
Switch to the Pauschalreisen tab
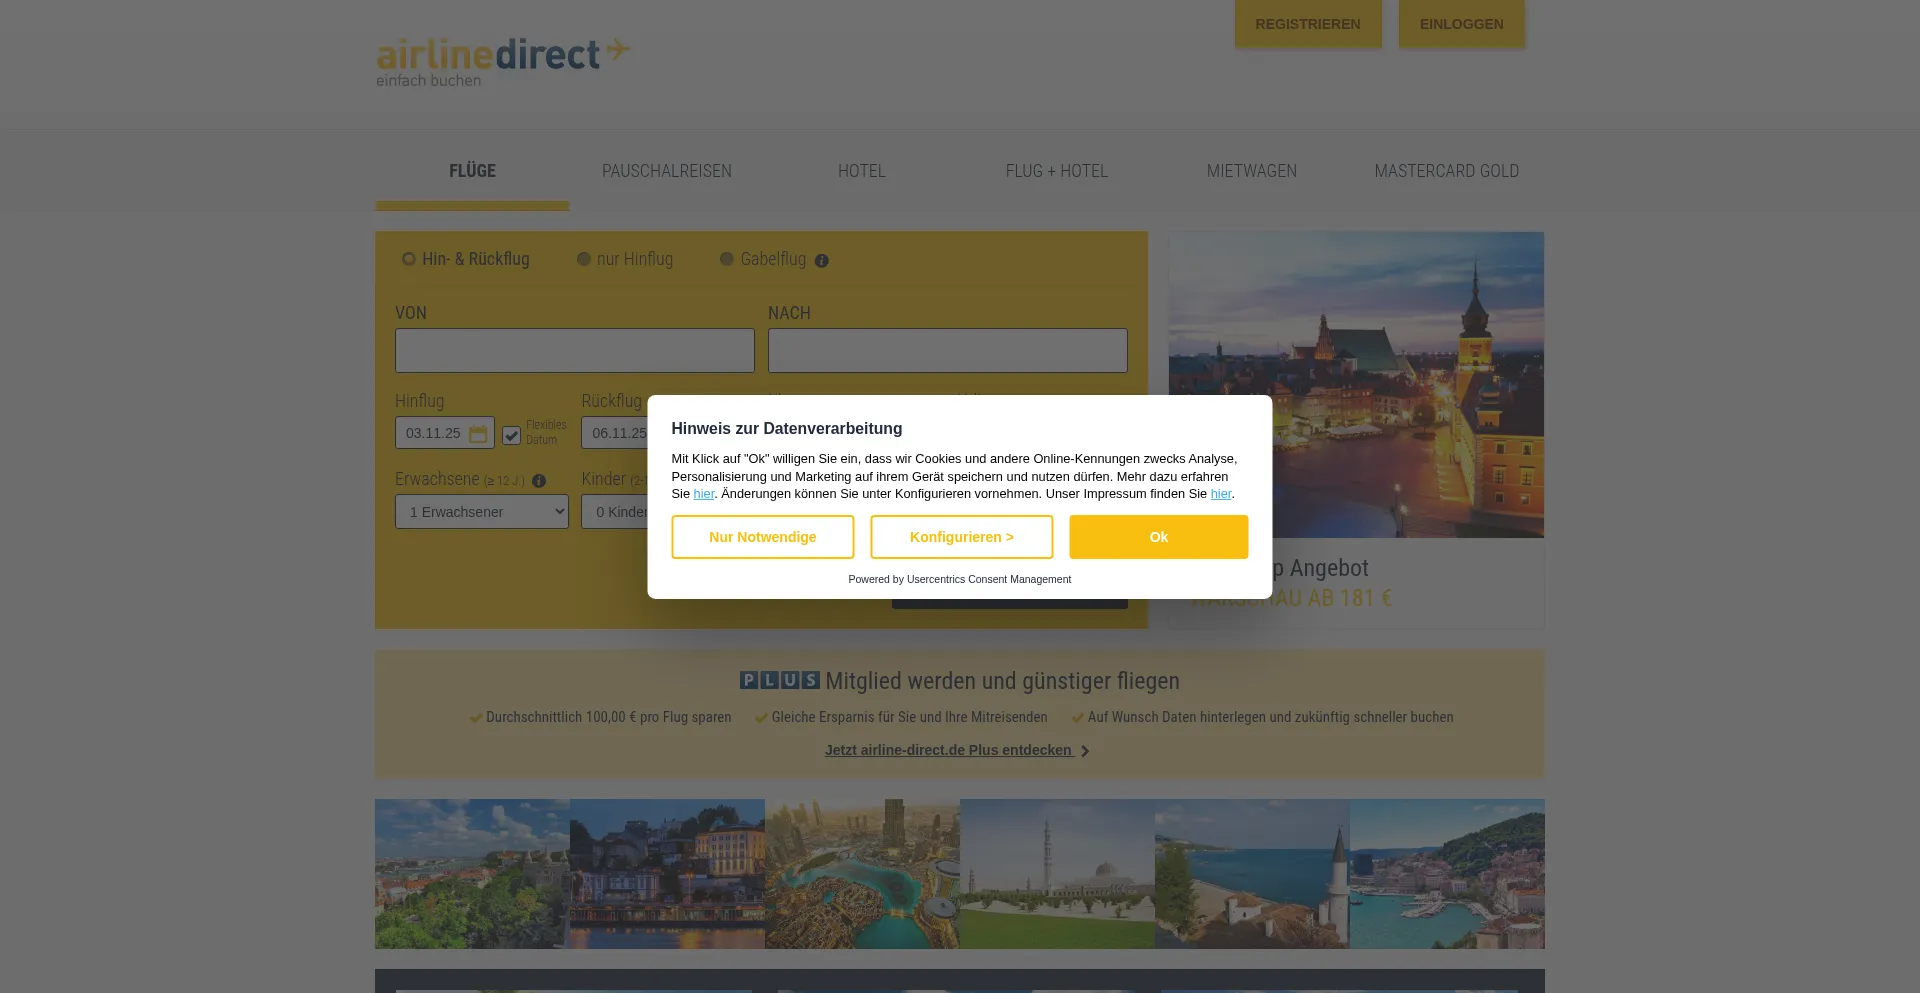pos(666,171)
